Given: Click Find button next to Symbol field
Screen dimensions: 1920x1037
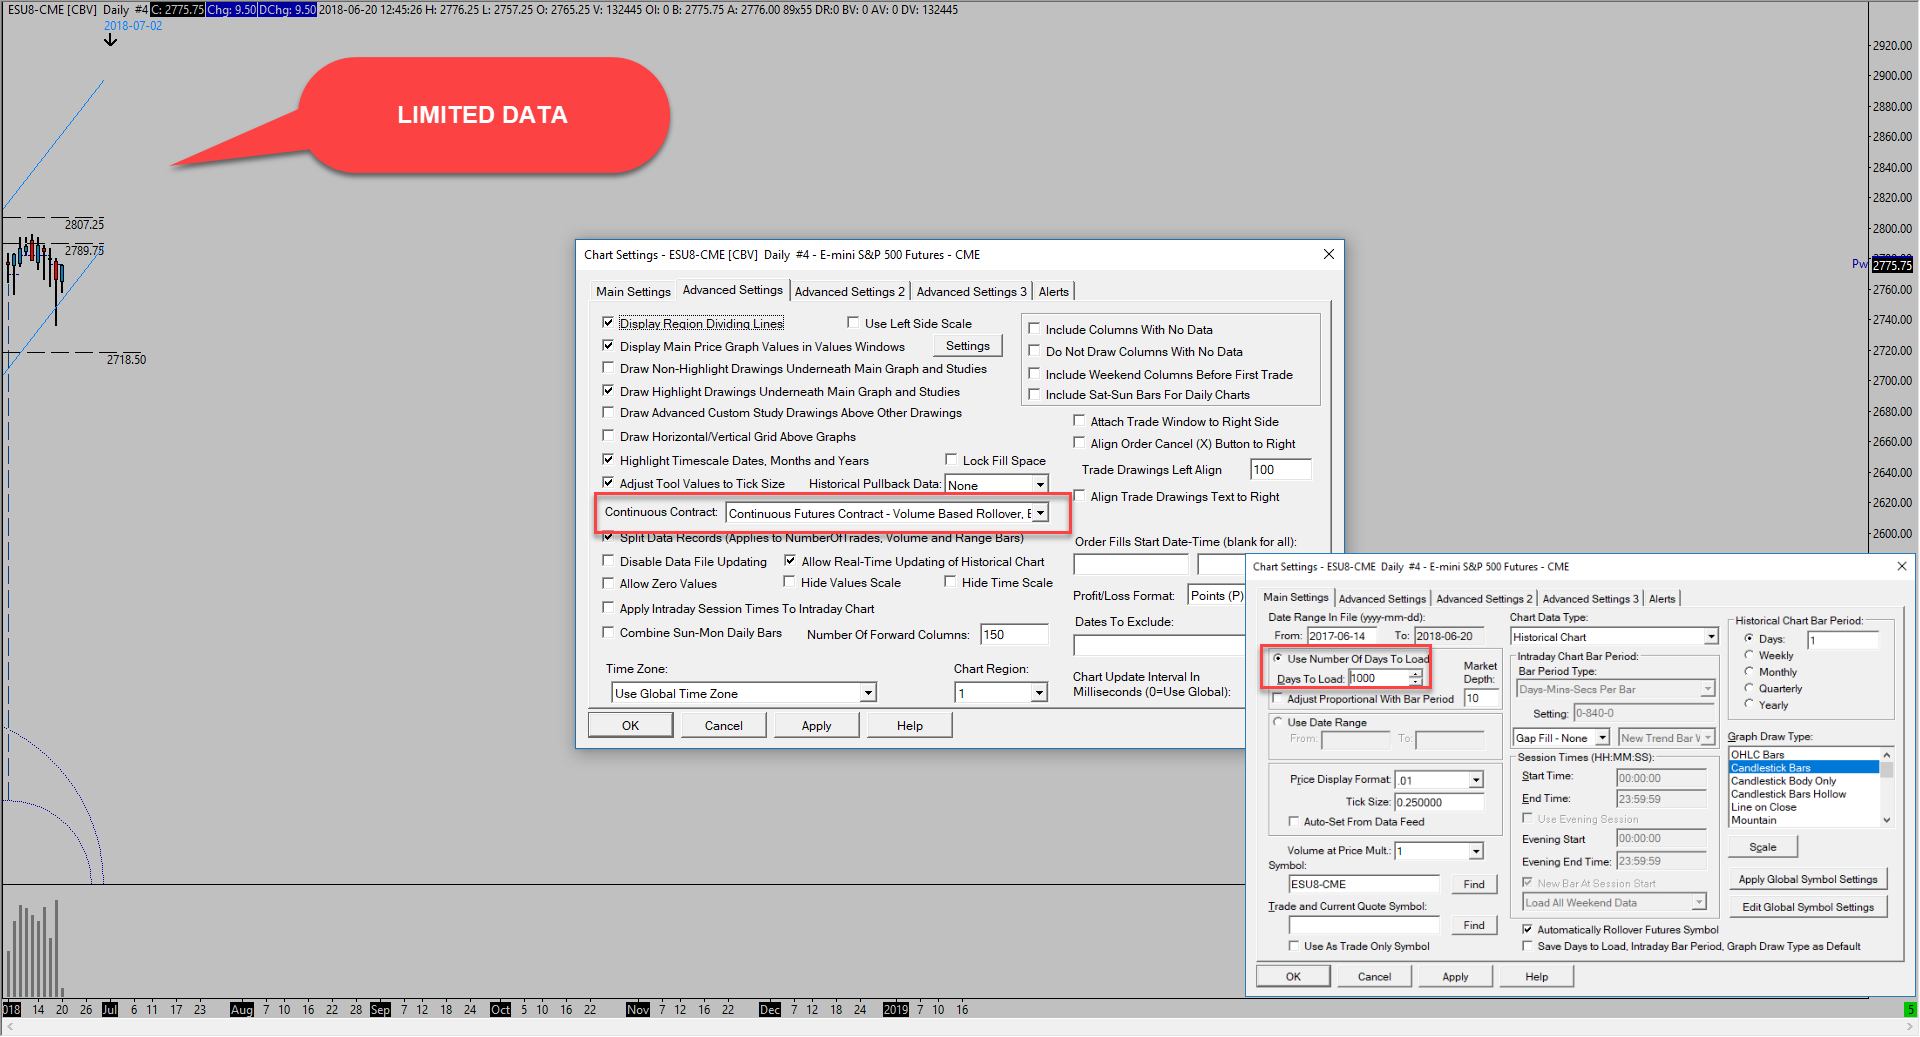Looking at the screenshot, I should click(x=1473, y=884).
